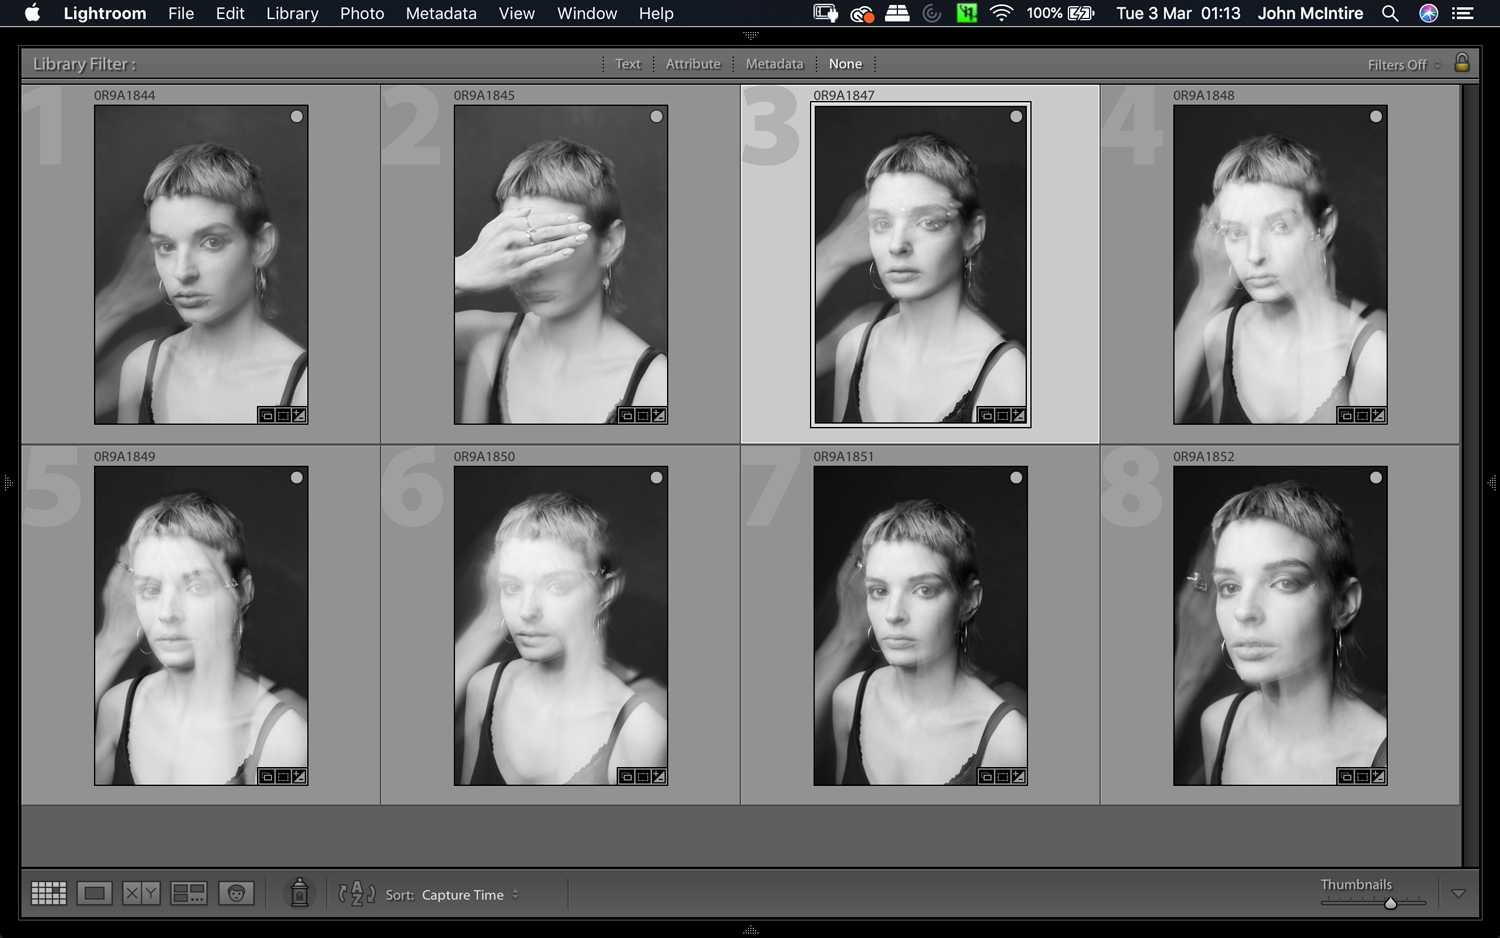This screenshot has width=1500, height=938.
Task: Select the 0R9A1845 hand-over-face thumbnail
Action: (560, 265)
